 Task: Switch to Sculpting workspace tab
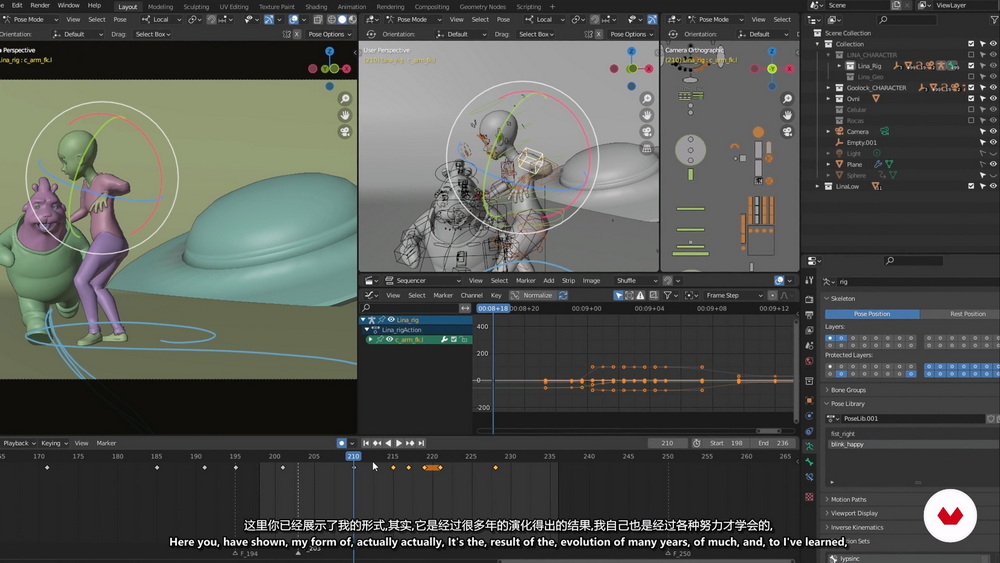(x=196, y=6)
